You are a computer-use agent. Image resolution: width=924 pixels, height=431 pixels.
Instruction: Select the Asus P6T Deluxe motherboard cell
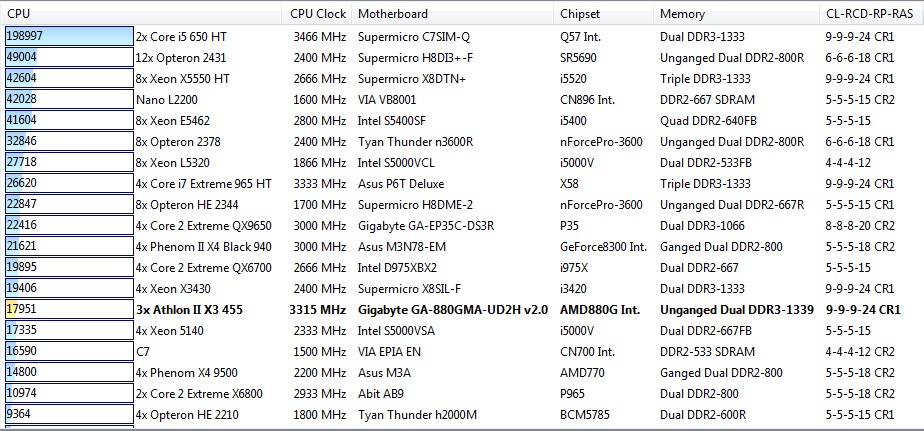tap(401, 183)
